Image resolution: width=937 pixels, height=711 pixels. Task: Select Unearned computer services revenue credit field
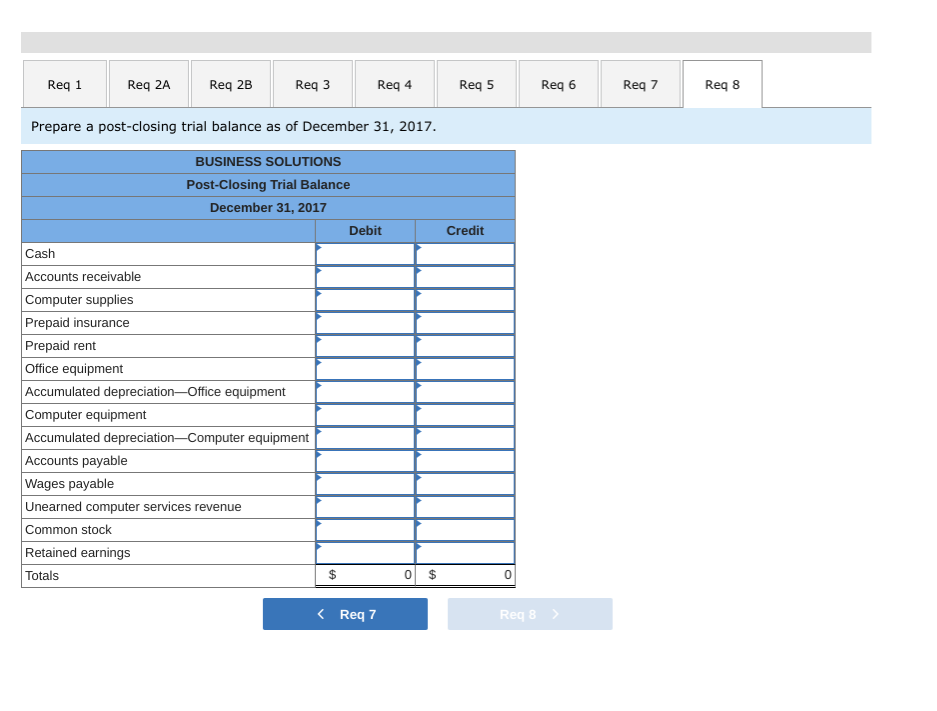(x=465, y=507)
